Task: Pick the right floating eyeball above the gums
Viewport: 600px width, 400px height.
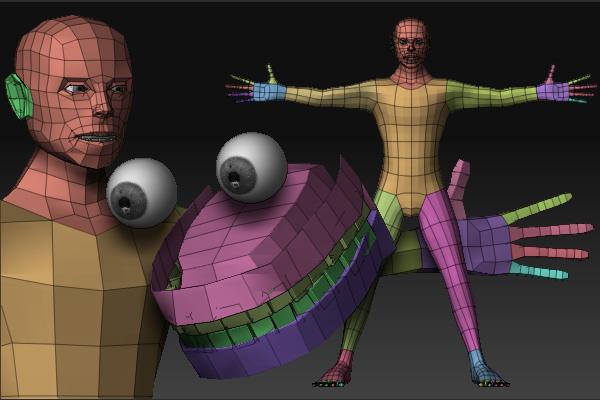Action: pyautogui.click(x=251, y=167)
